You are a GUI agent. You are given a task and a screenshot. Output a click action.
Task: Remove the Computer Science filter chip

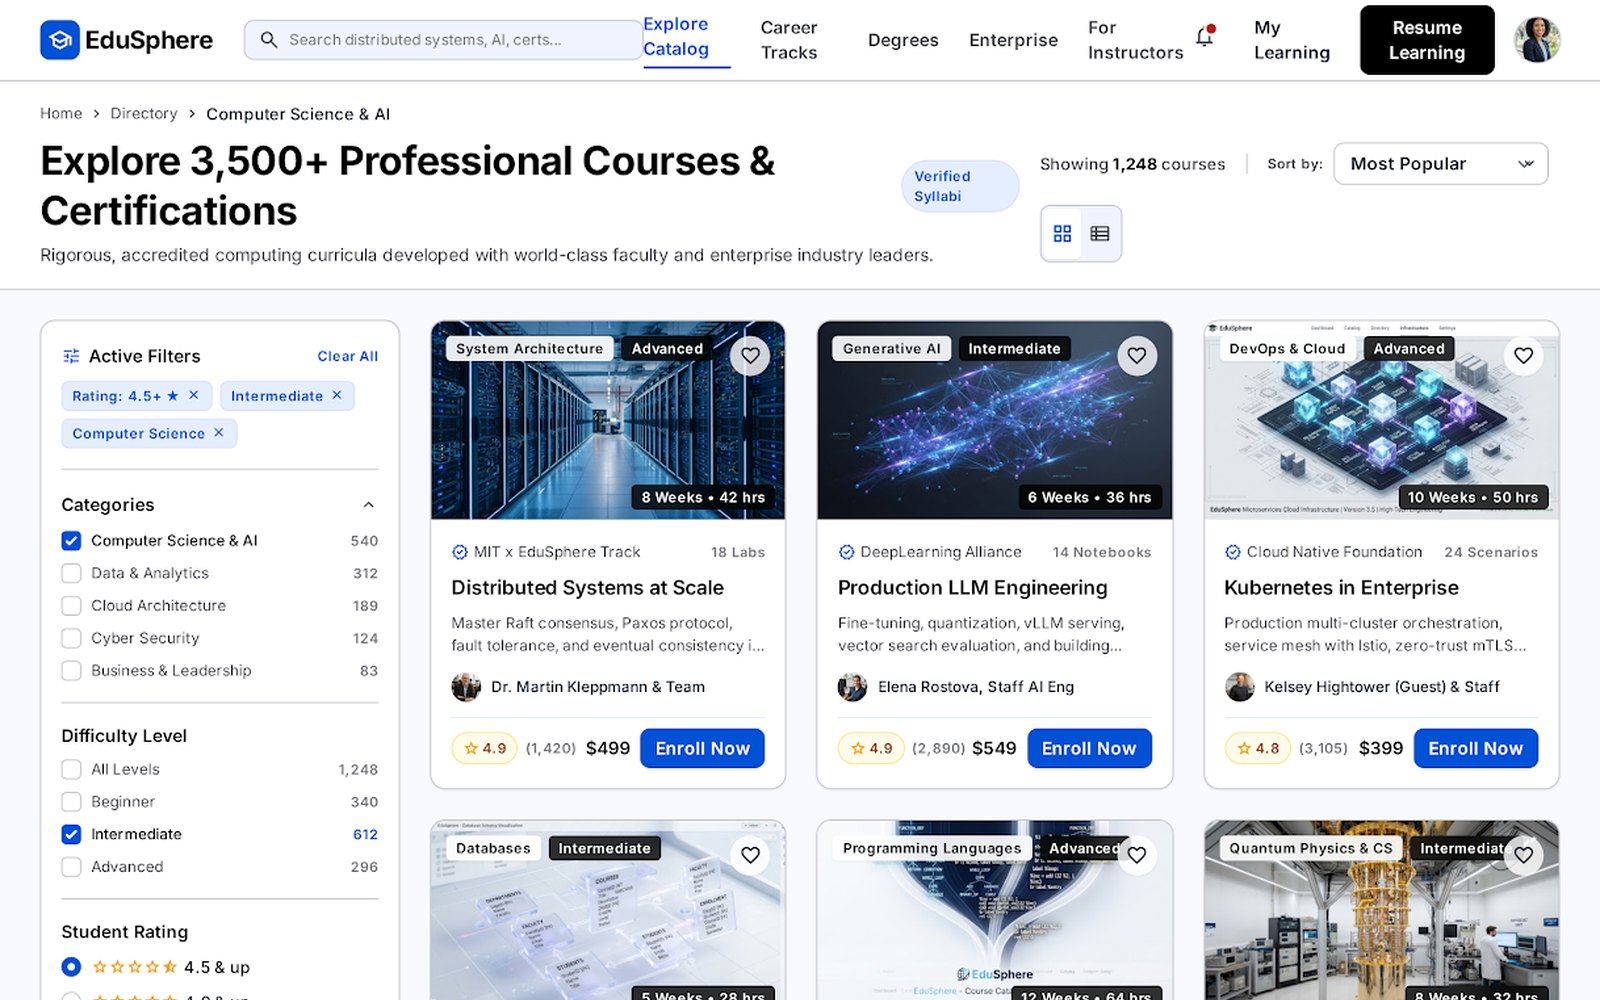(219, 432)
